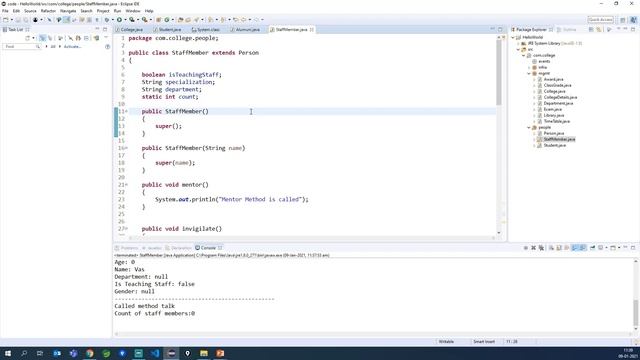Select the Console tab
The width and height of the screenshot is (640, 360).
click(208, 248)
